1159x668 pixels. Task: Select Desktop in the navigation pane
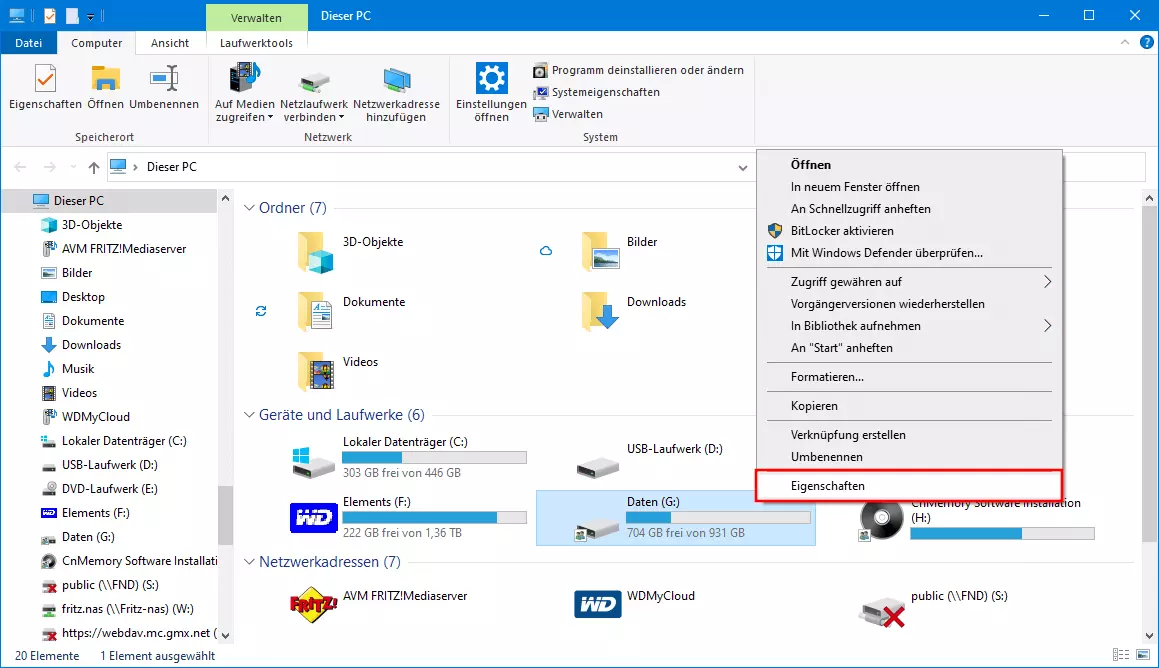pyautogui.click(x=83, y=297)
